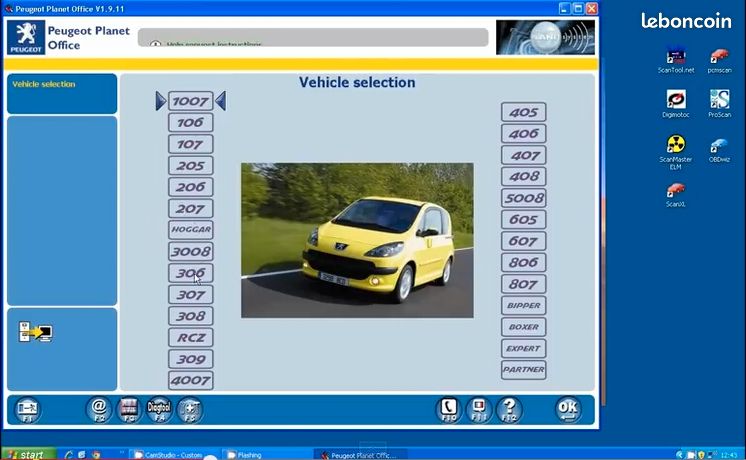Select the EXPERT vehicle
The width and height of the screenshot is (746, 460).
click(x=524, y=348)
